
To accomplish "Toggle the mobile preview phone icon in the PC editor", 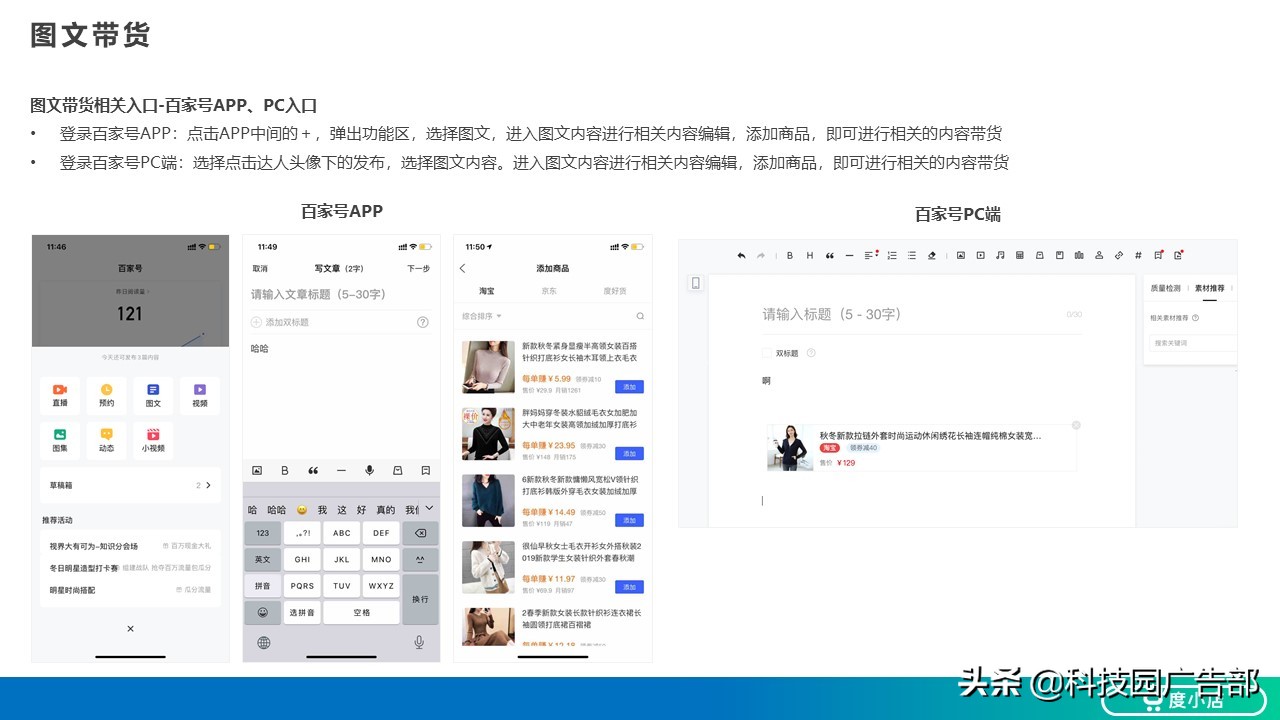I will pos(696,283).
